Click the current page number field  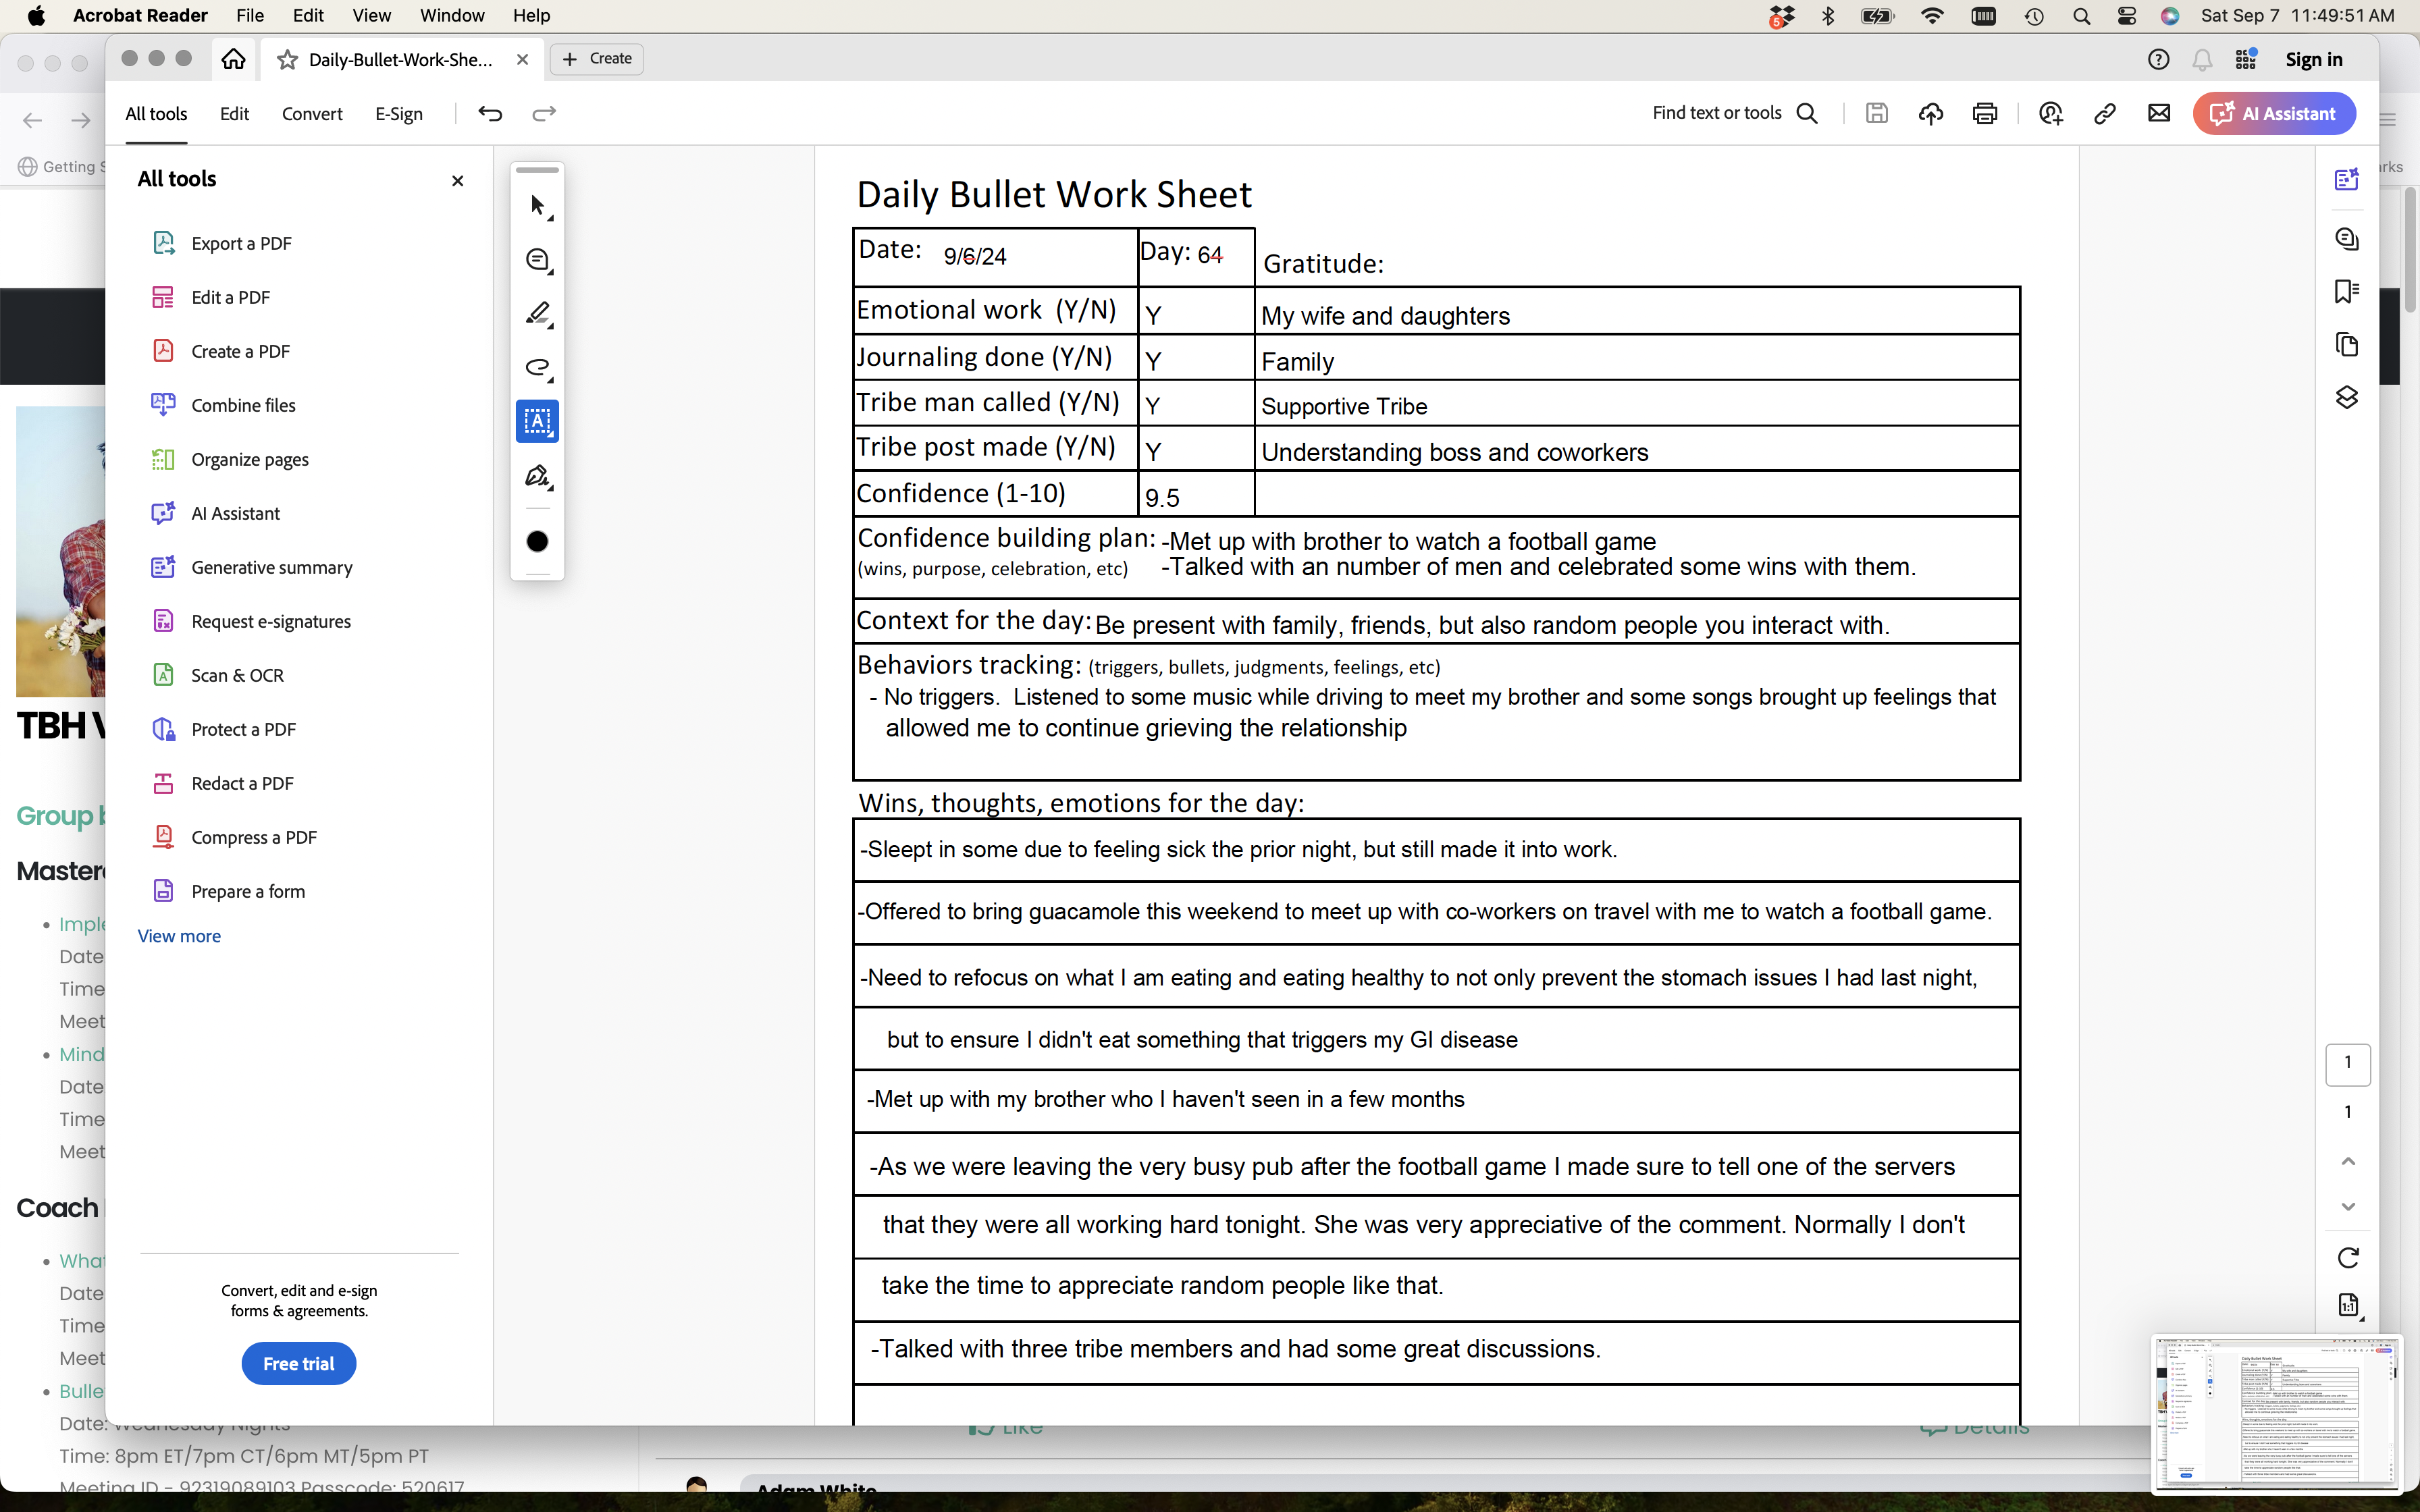click(2347, 1063)
